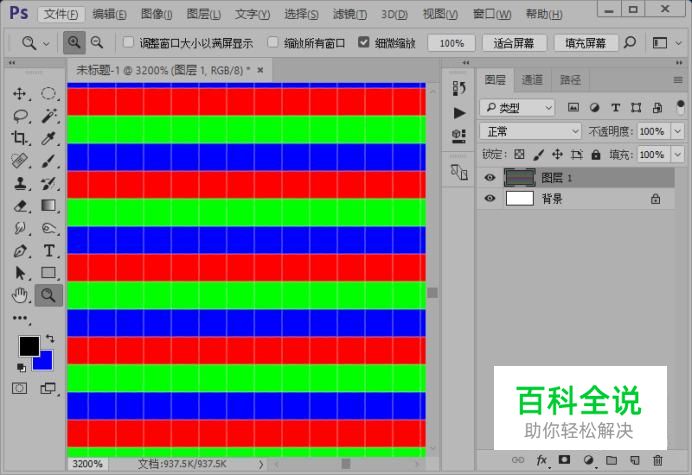Viewport: 692px width, 475px height.
Task: Select the Move tool
Action: coord(19,94)
